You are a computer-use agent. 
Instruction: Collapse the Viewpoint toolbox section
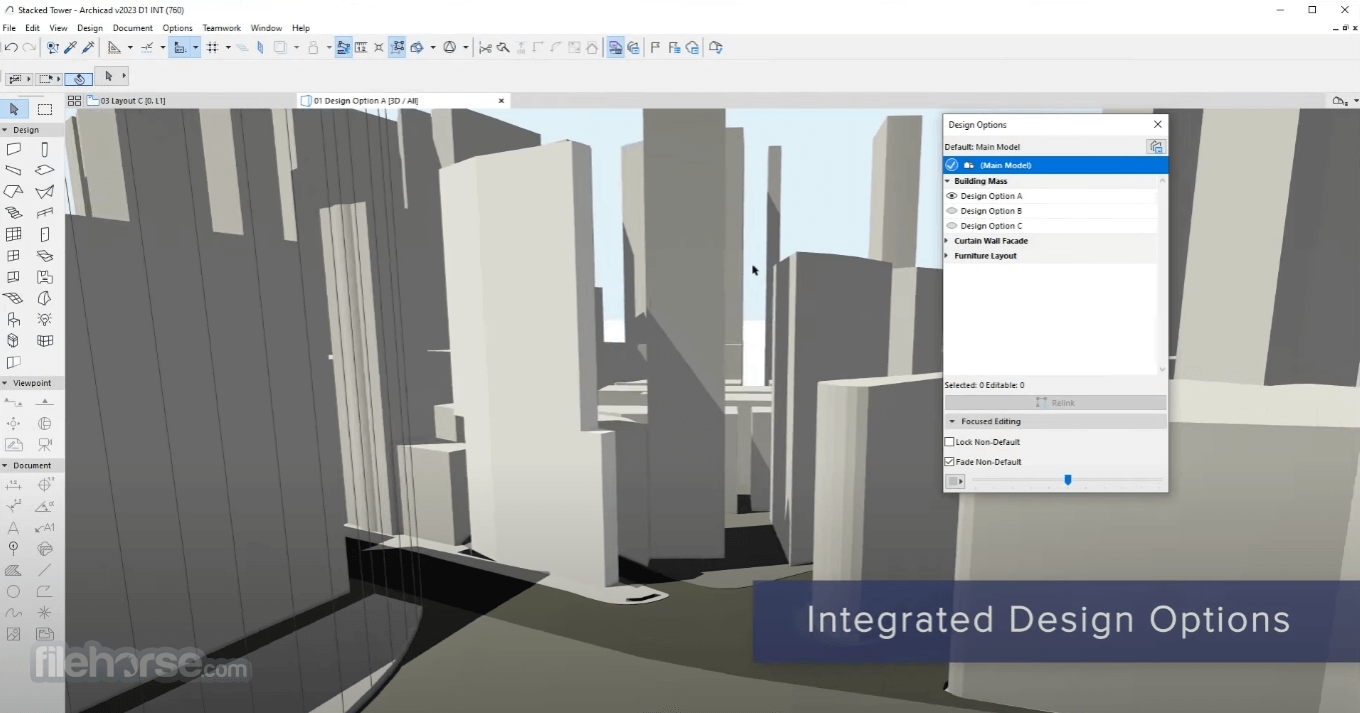point(5,383)
